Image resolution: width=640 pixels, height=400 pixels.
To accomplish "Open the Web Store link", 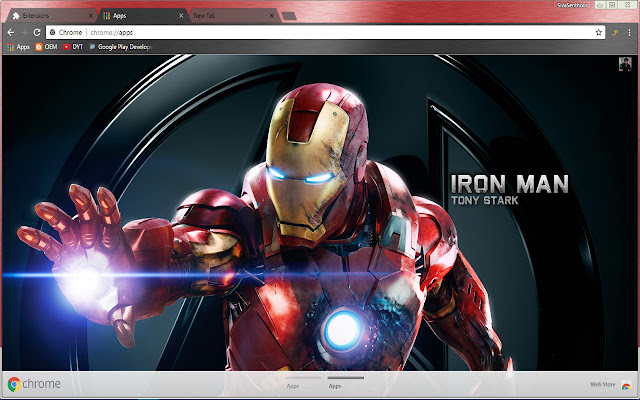I will (602, 384).
